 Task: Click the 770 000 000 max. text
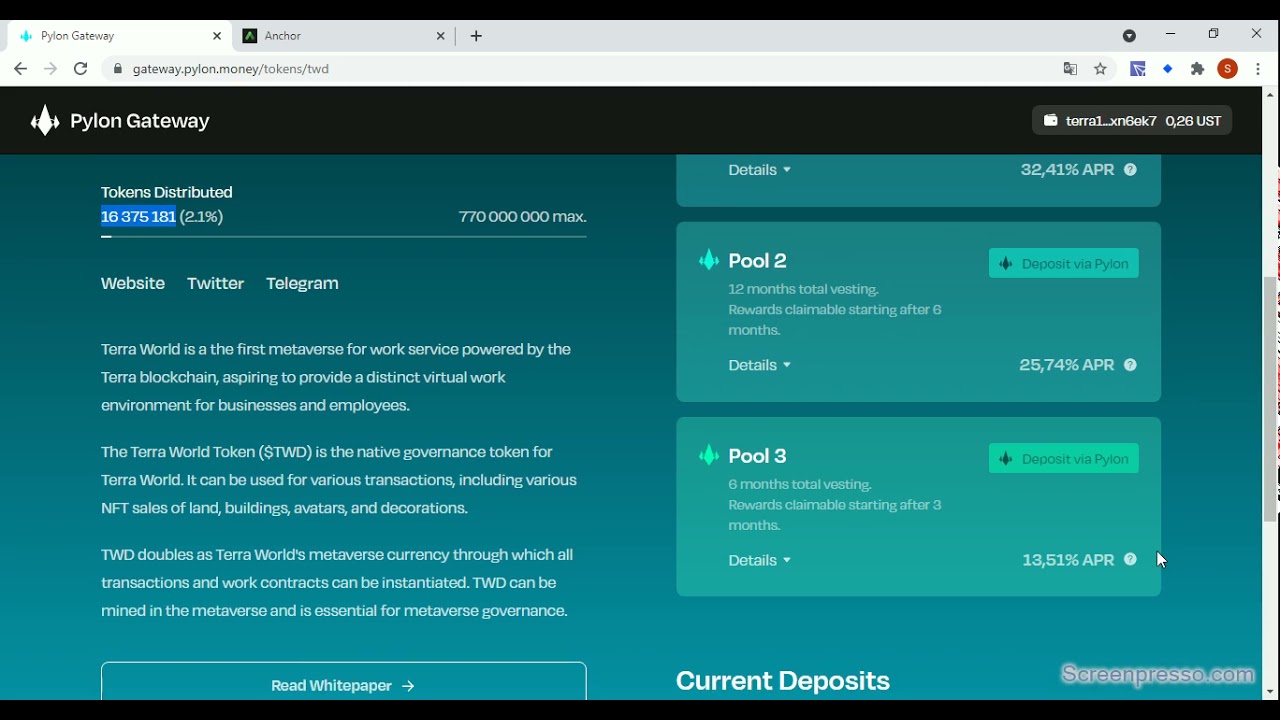(523, 217)
